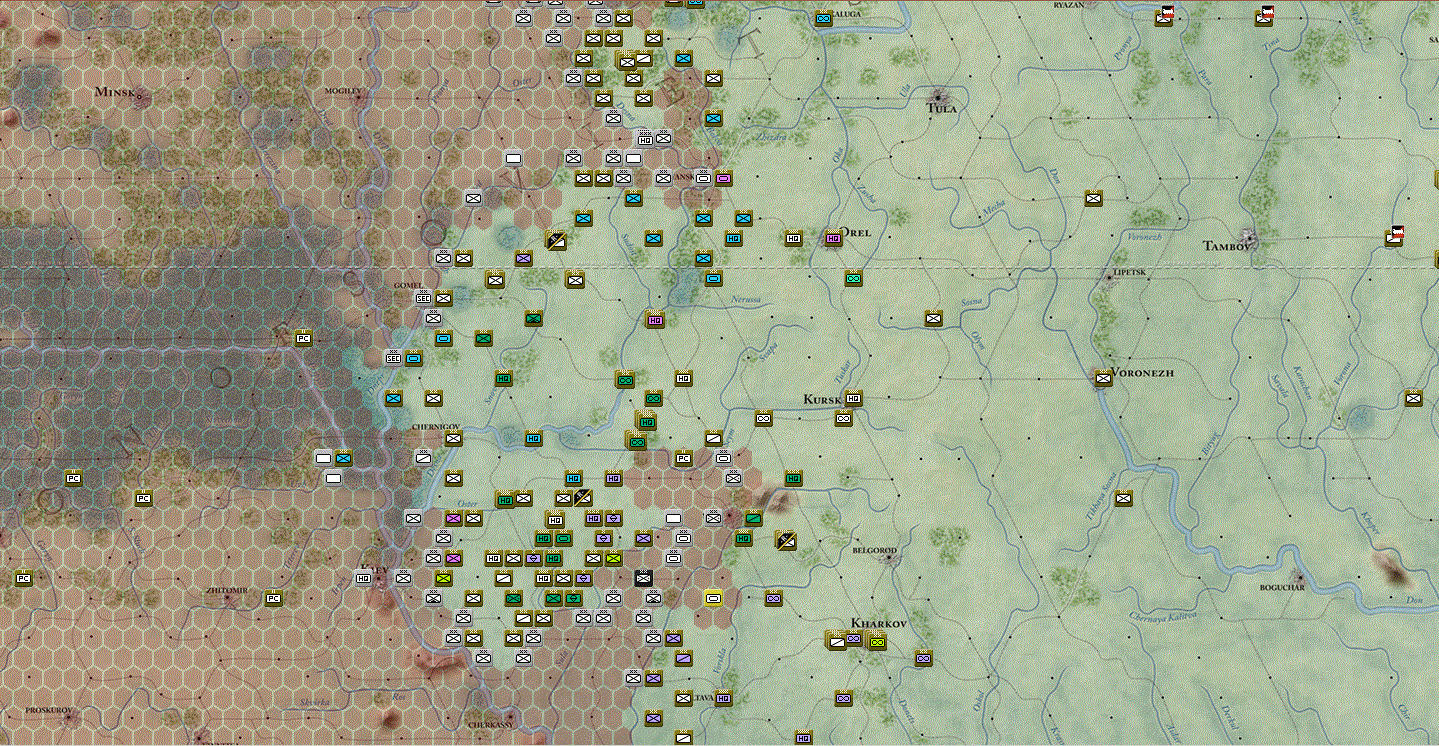The image size is (1439, 746).
Task: Click the Cherkassy town label
Action: click(x=491, y=724)
